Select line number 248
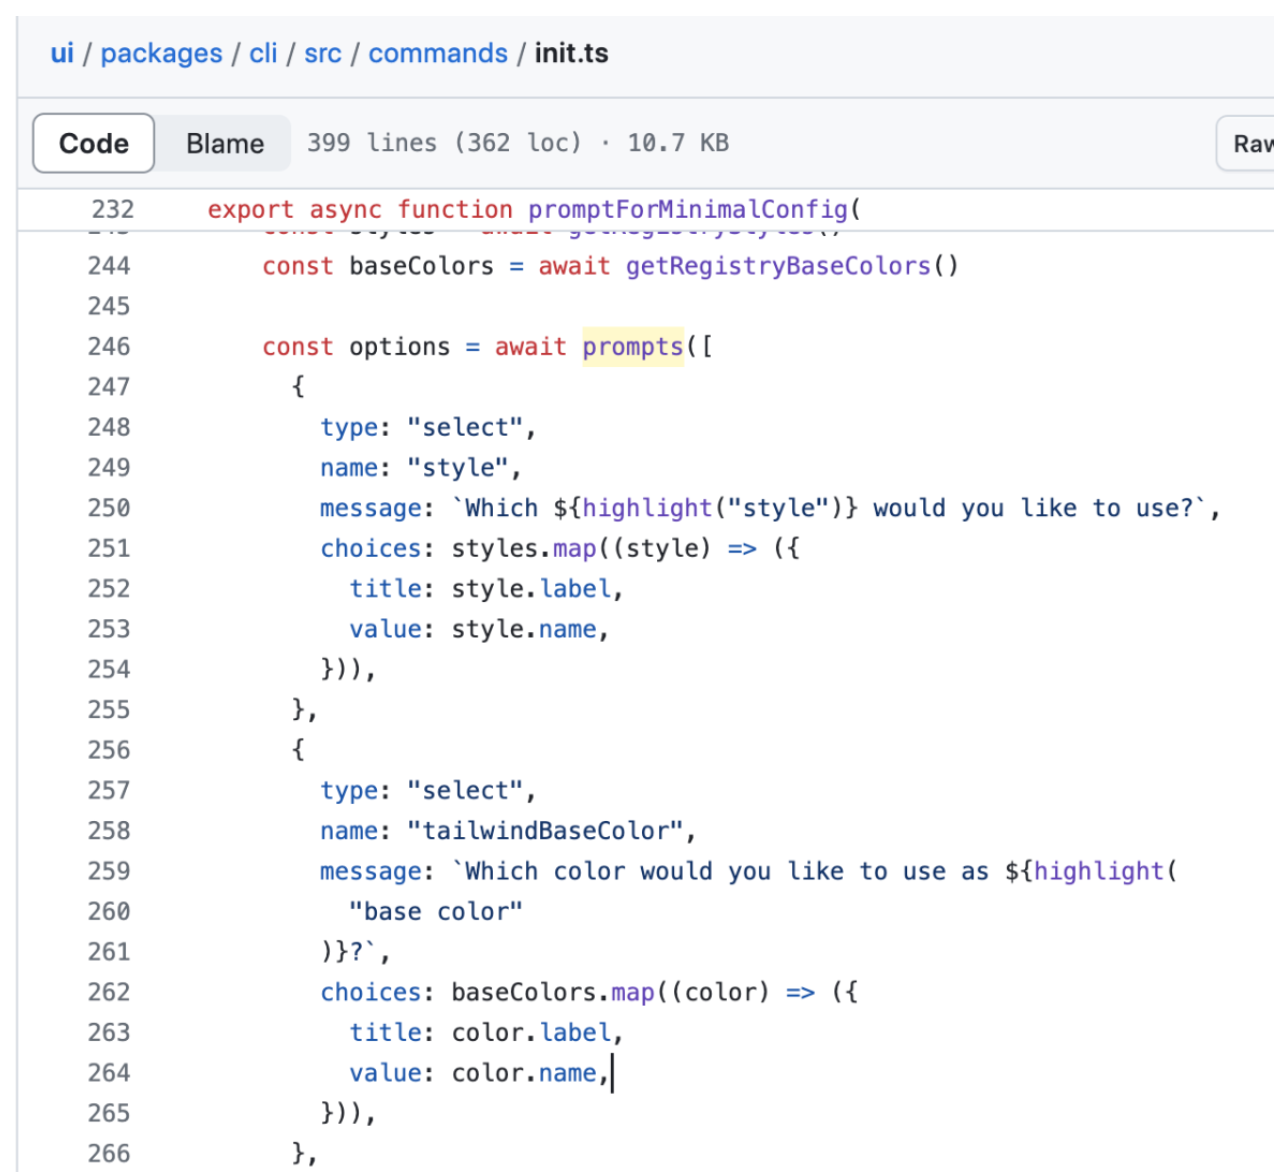1284x1172 pixels. pyautogui.click(x=109, y=427)
